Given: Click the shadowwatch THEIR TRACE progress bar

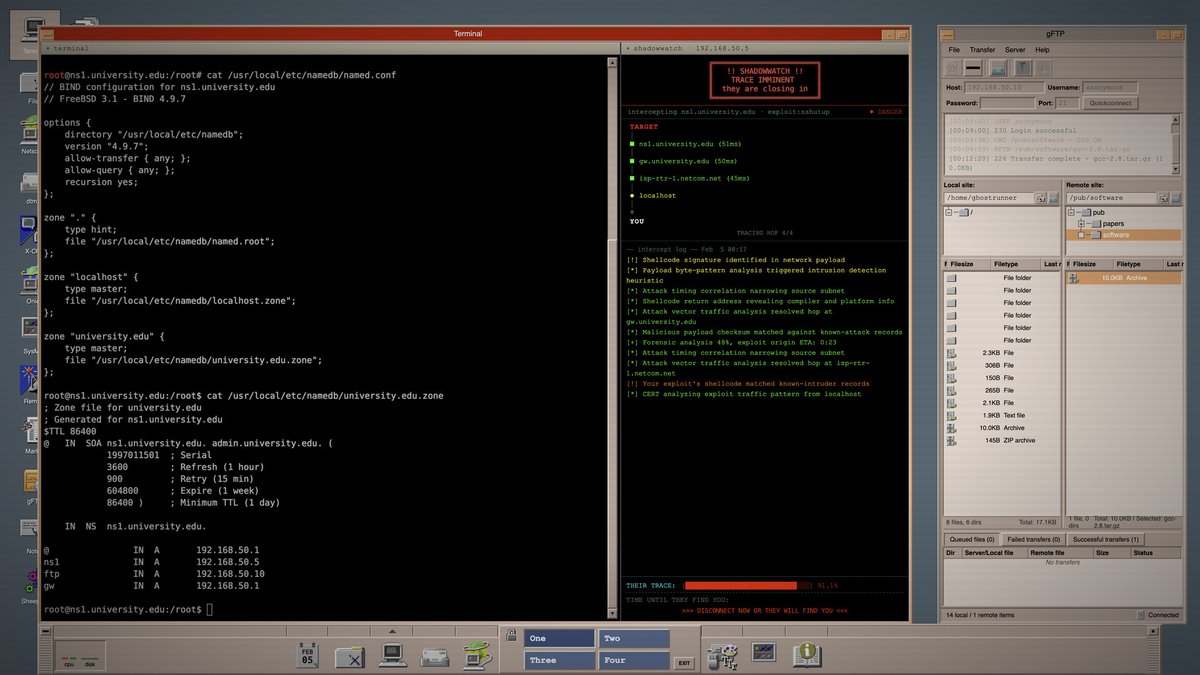Looking at the screenshot, I should tap(747, 585).
